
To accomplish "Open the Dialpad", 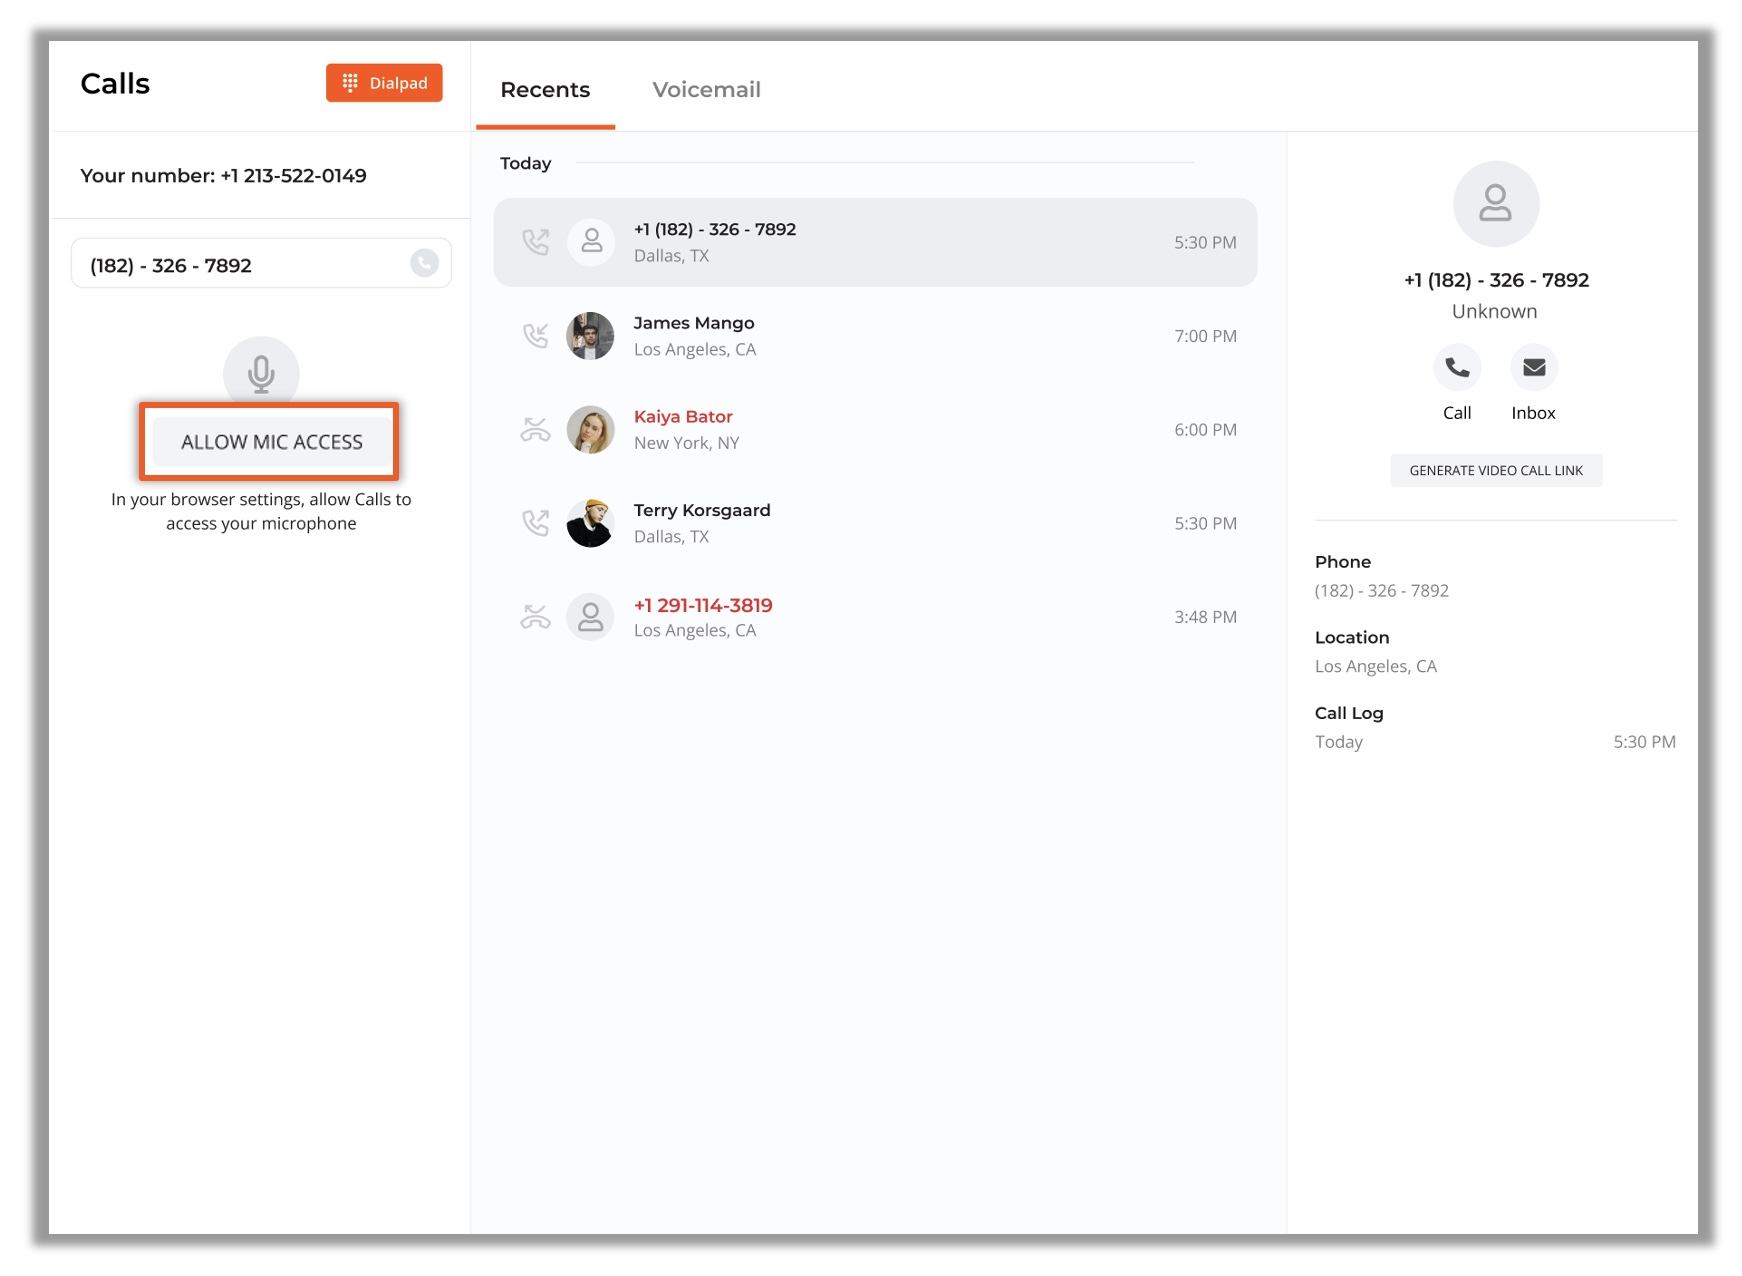I will point(384,83).
